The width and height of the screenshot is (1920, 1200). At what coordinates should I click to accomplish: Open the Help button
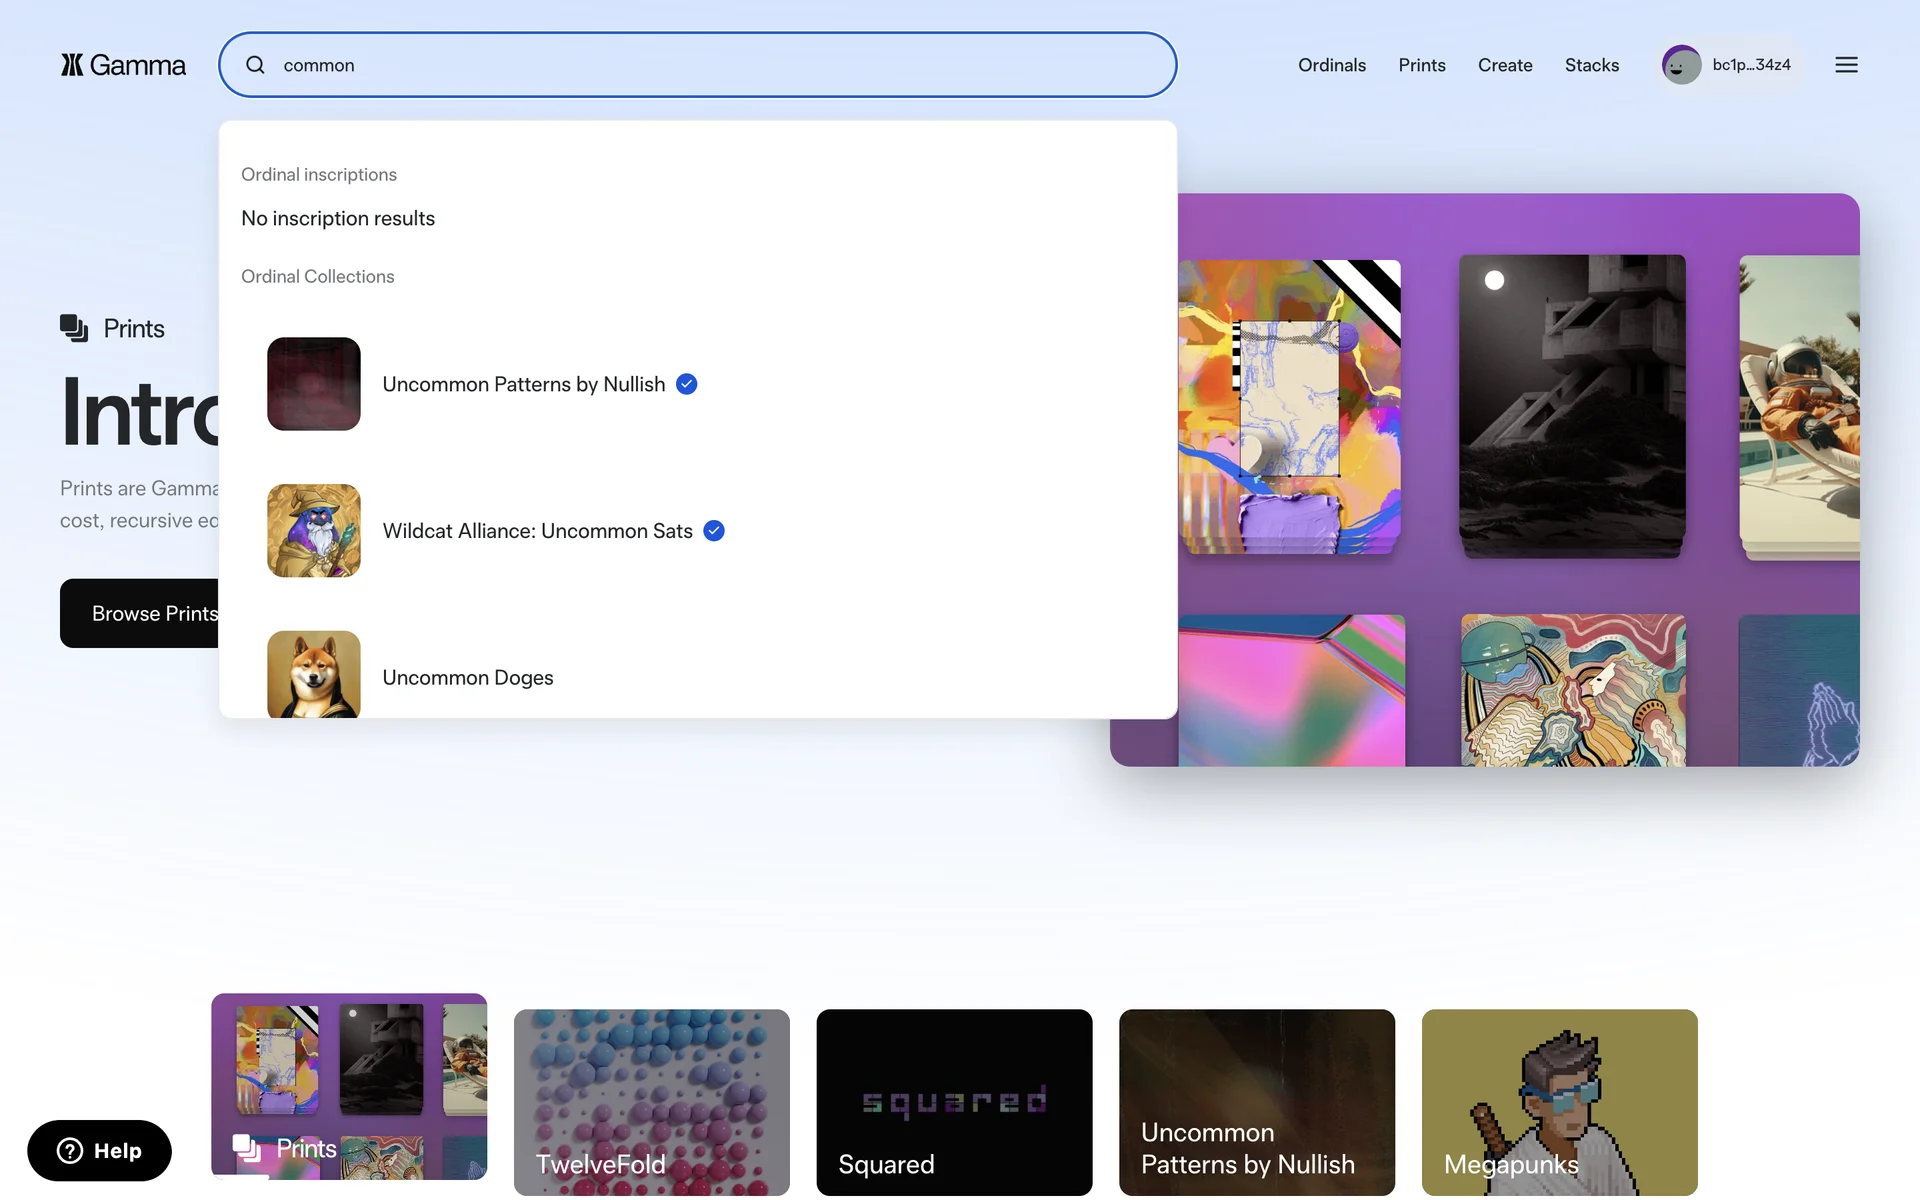pyautogui.click(x=99, y=1150)
